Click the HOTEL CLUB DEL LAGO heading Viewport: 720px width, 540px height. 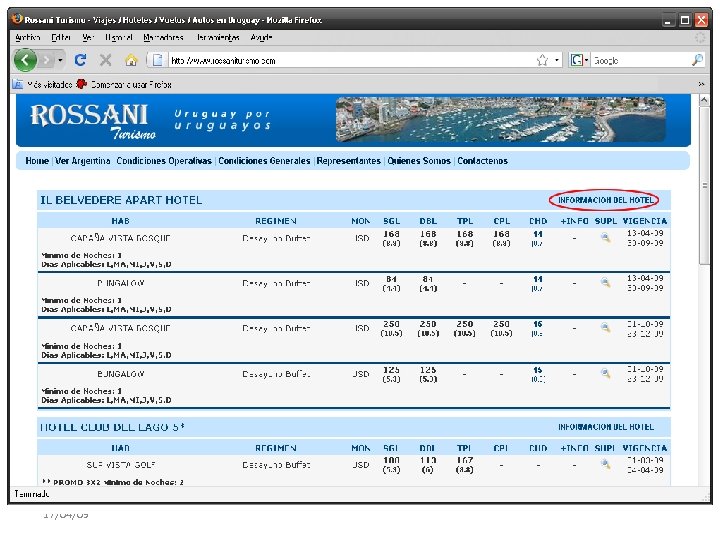(112, 427)
